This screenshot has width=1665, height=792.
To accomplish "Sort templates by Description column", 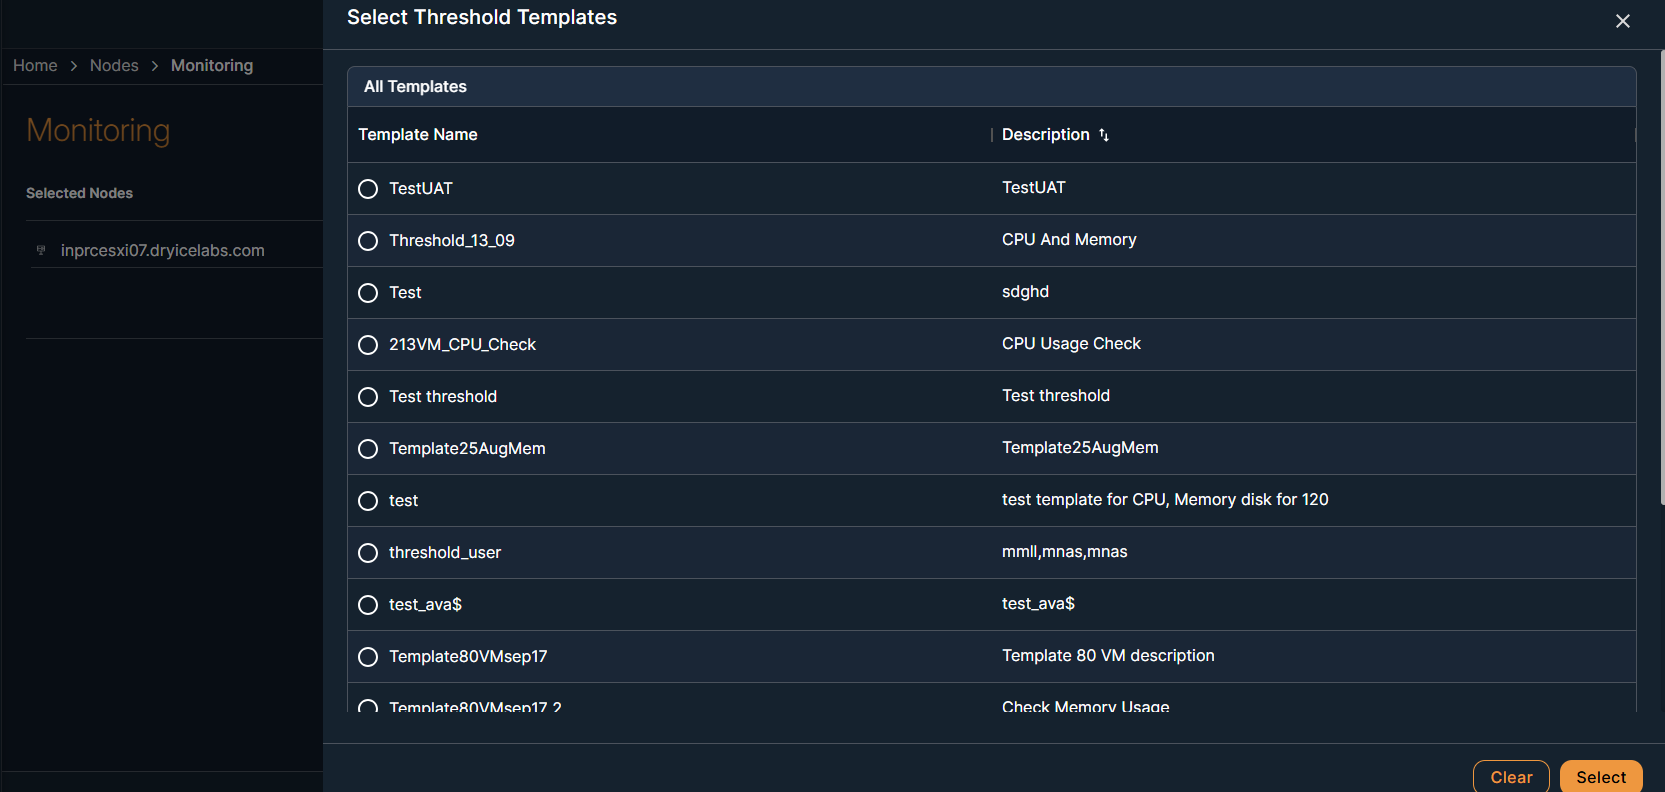I will pos(1104,135).
